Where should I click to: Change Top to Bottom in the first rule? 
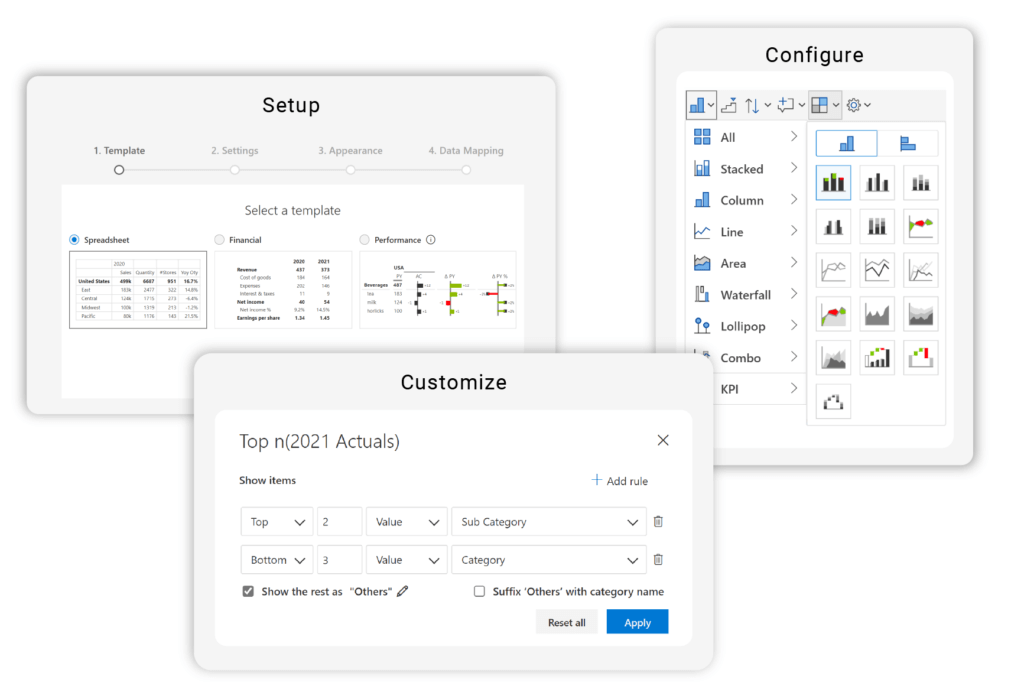[276, 521]
